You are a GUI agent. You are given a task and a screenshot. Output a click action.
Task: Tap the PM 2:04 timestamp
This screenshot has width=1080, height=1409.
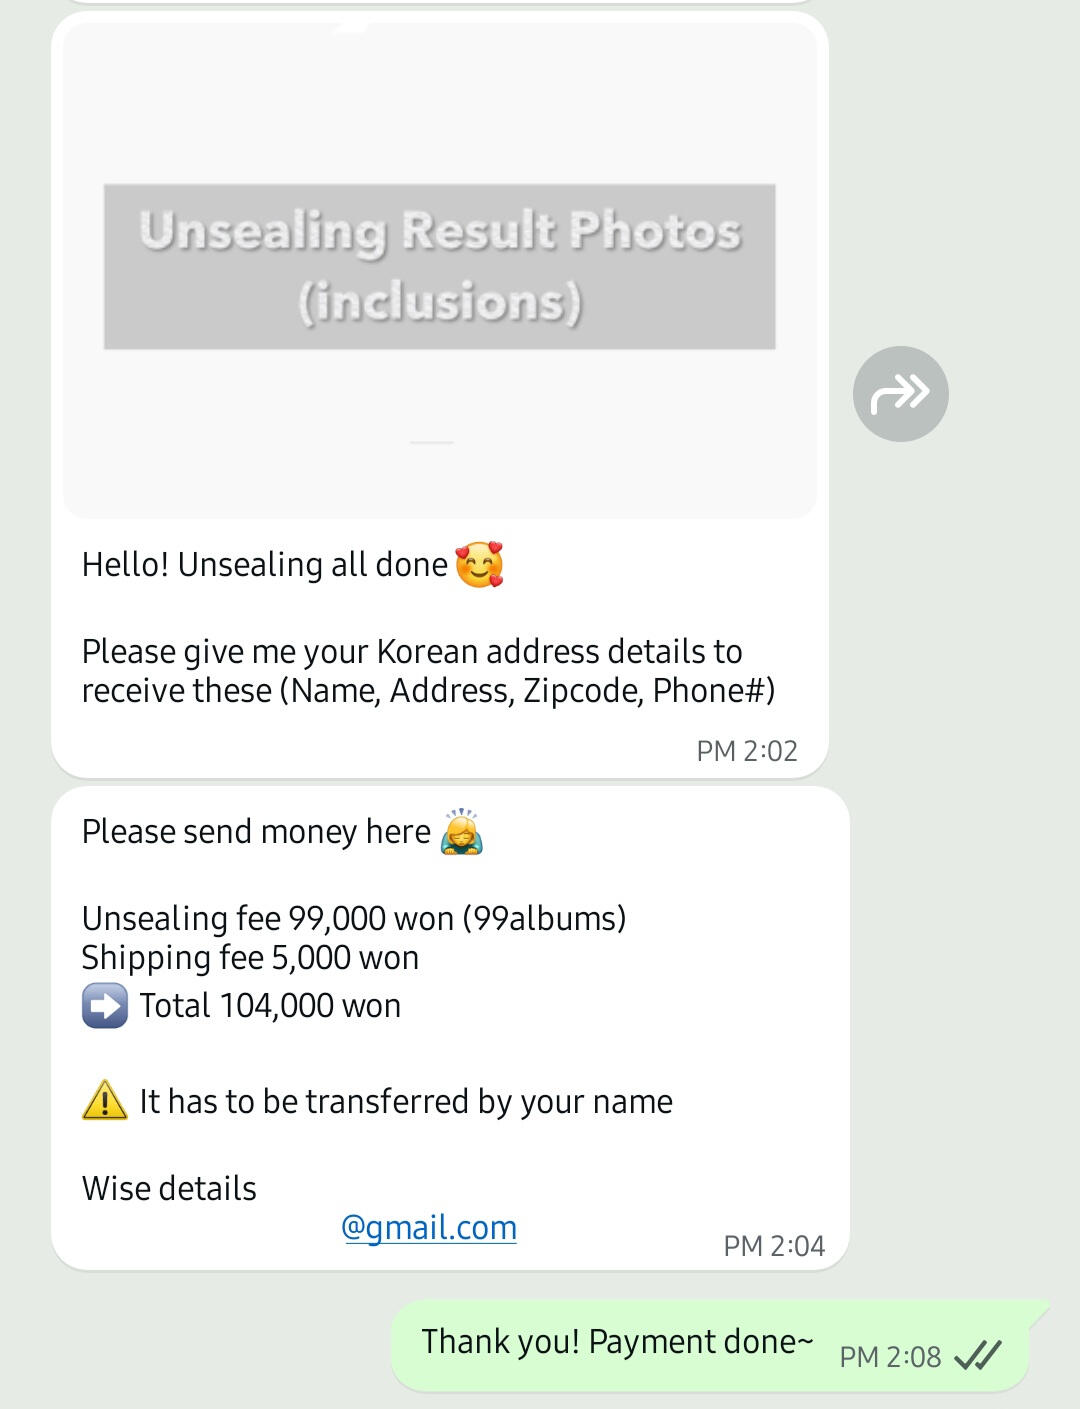774,1246
